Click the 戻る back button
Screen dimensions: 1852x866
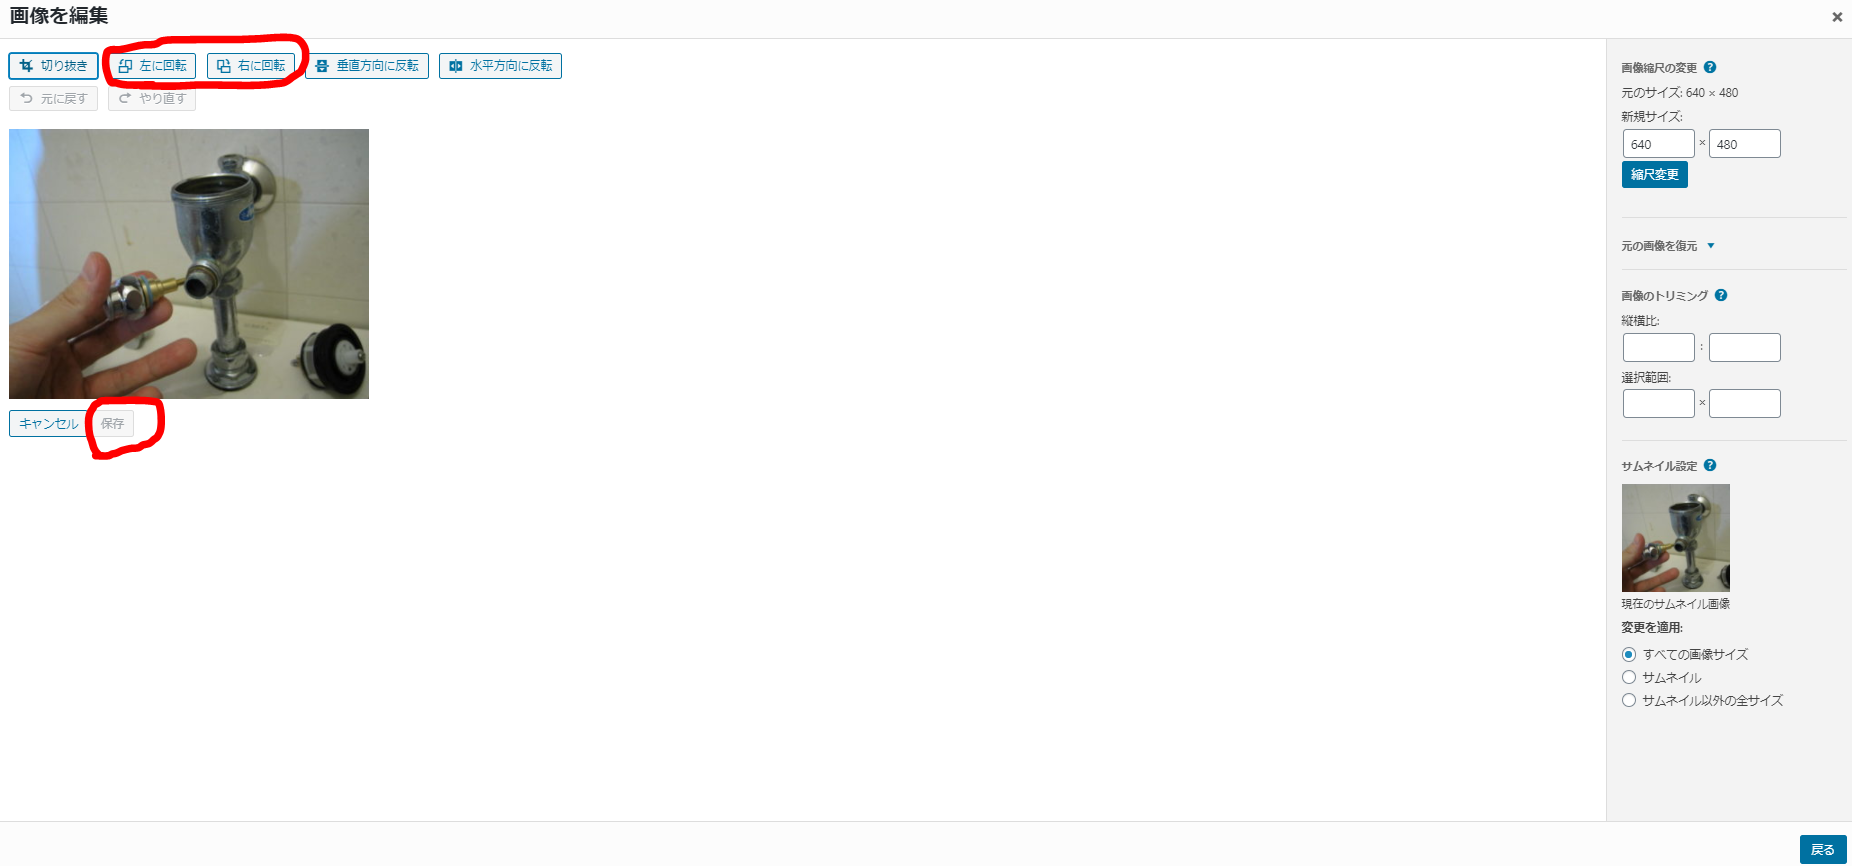coord(1823,849)
